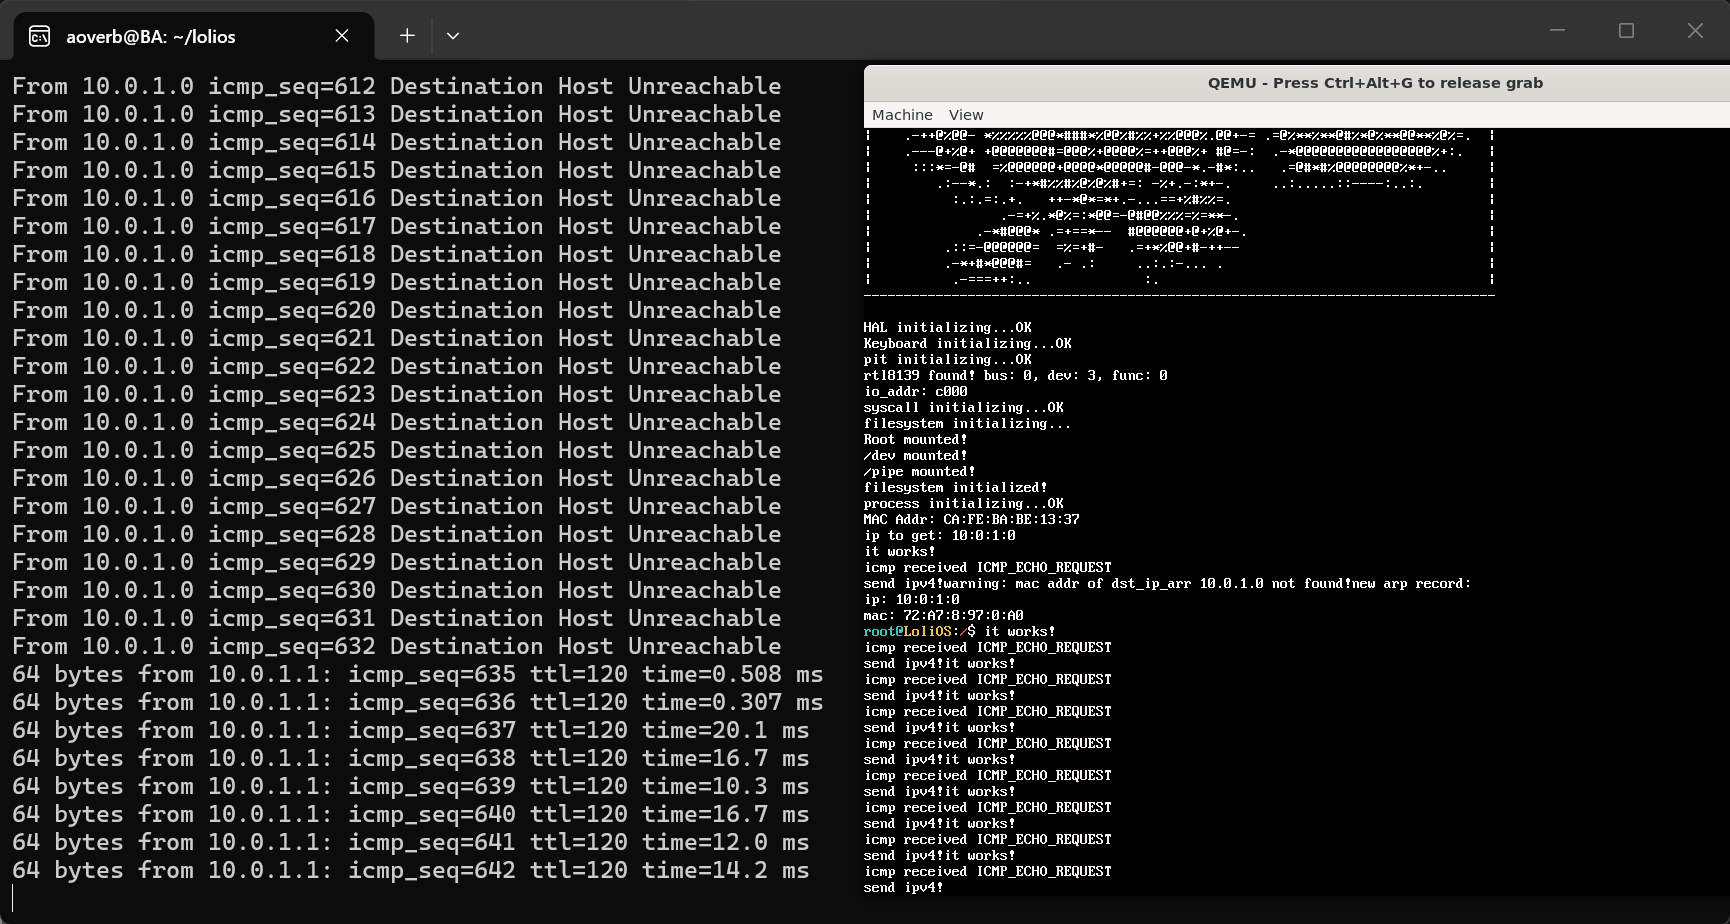Open a new terminal tab with plus

coord(407,36)
